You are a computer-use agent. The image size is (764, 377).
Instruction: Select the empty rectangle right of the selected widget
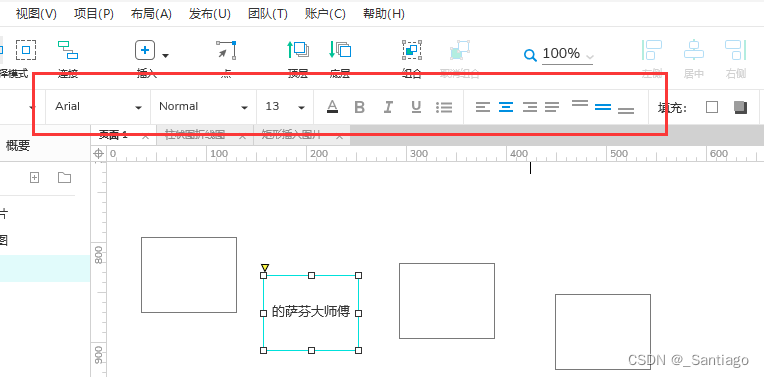coord(447,301)
